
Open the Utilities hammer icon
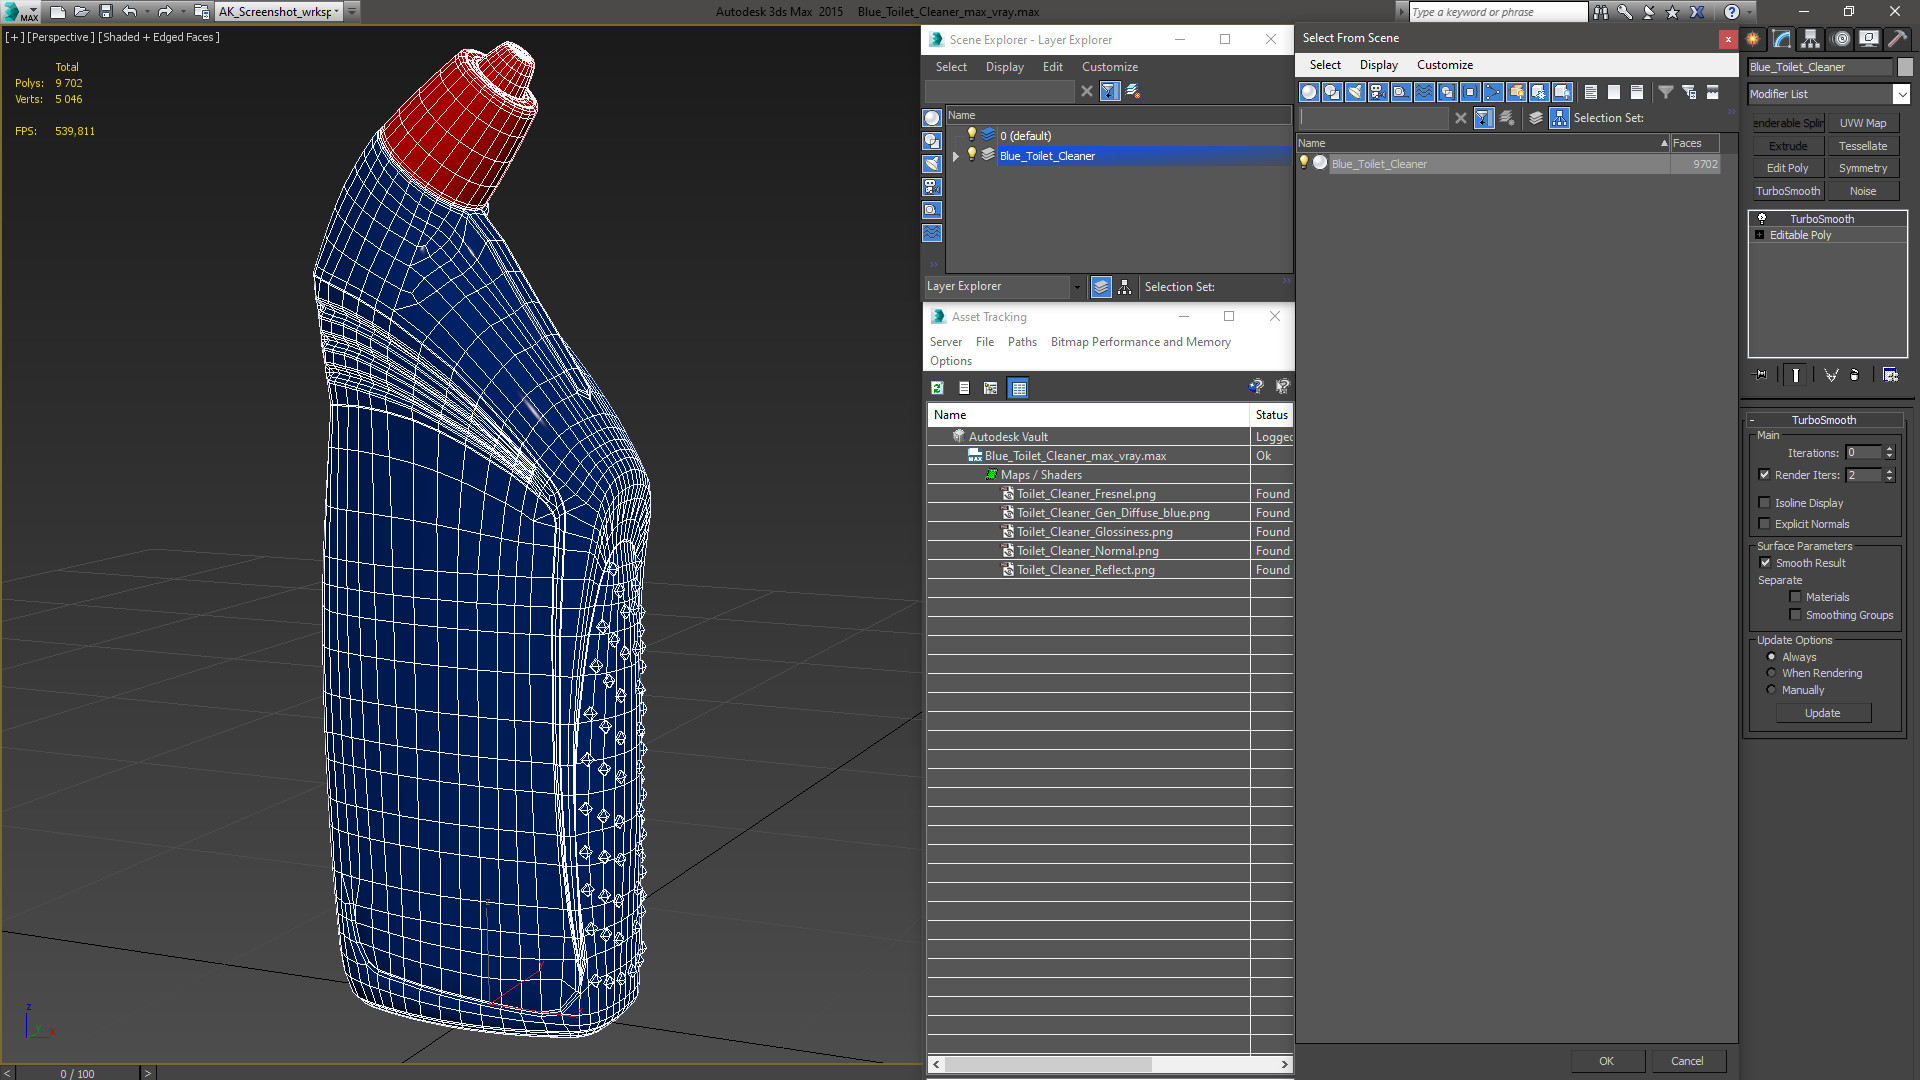coord(1897,39)
